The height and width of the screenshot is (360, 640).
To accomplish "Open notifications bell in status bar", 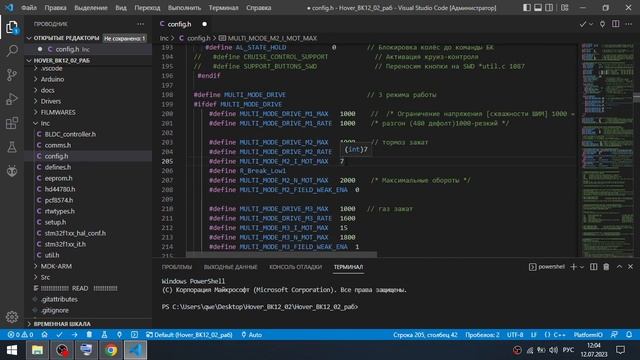I will point(629,335).
